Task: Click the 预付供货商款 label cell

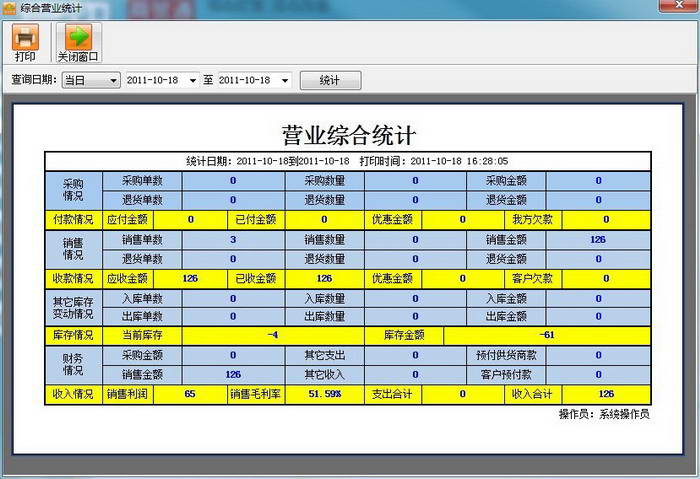Action: point(506,355)
